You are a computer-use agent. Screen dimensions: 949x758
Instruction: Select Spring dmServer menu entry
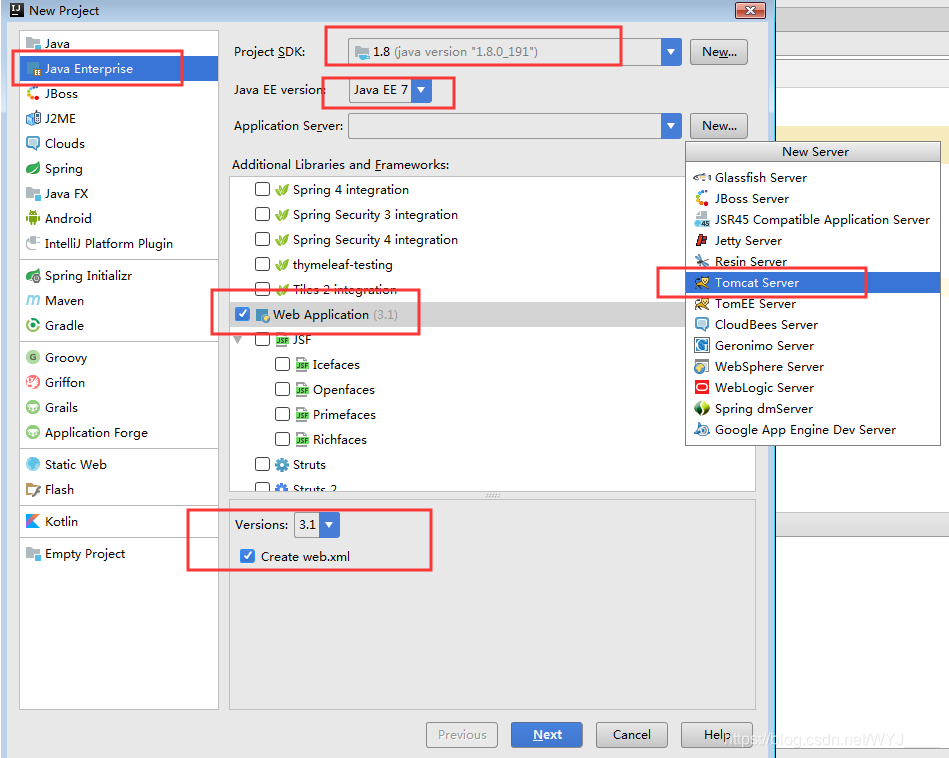813,409
